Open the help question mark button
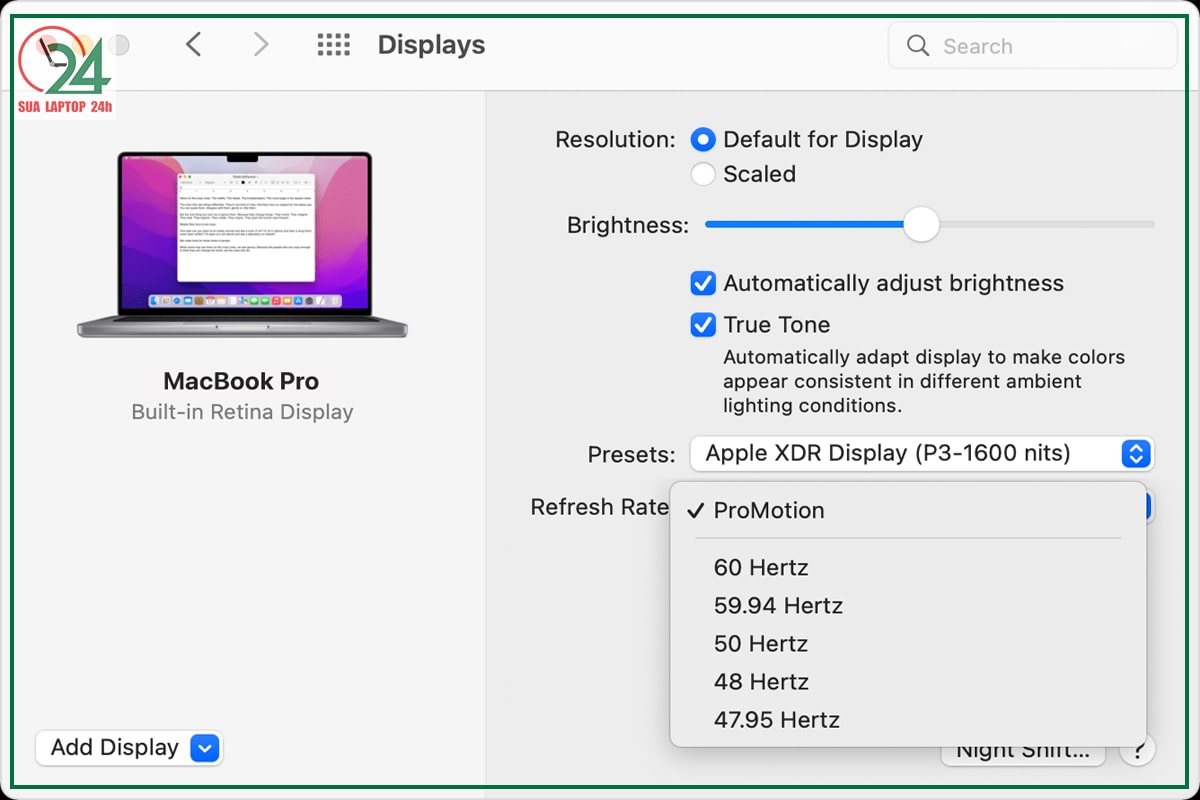 1138,749
